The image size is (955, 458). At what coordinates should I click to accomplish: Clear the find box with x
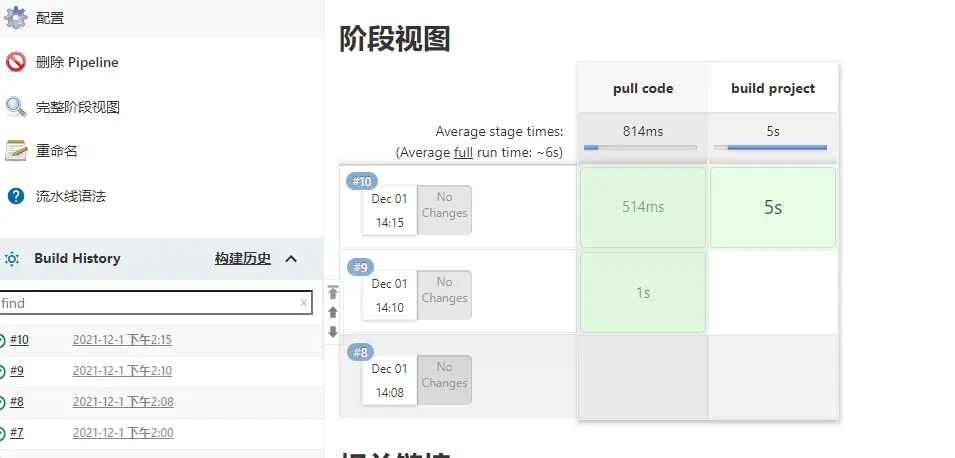pos(304,302)
